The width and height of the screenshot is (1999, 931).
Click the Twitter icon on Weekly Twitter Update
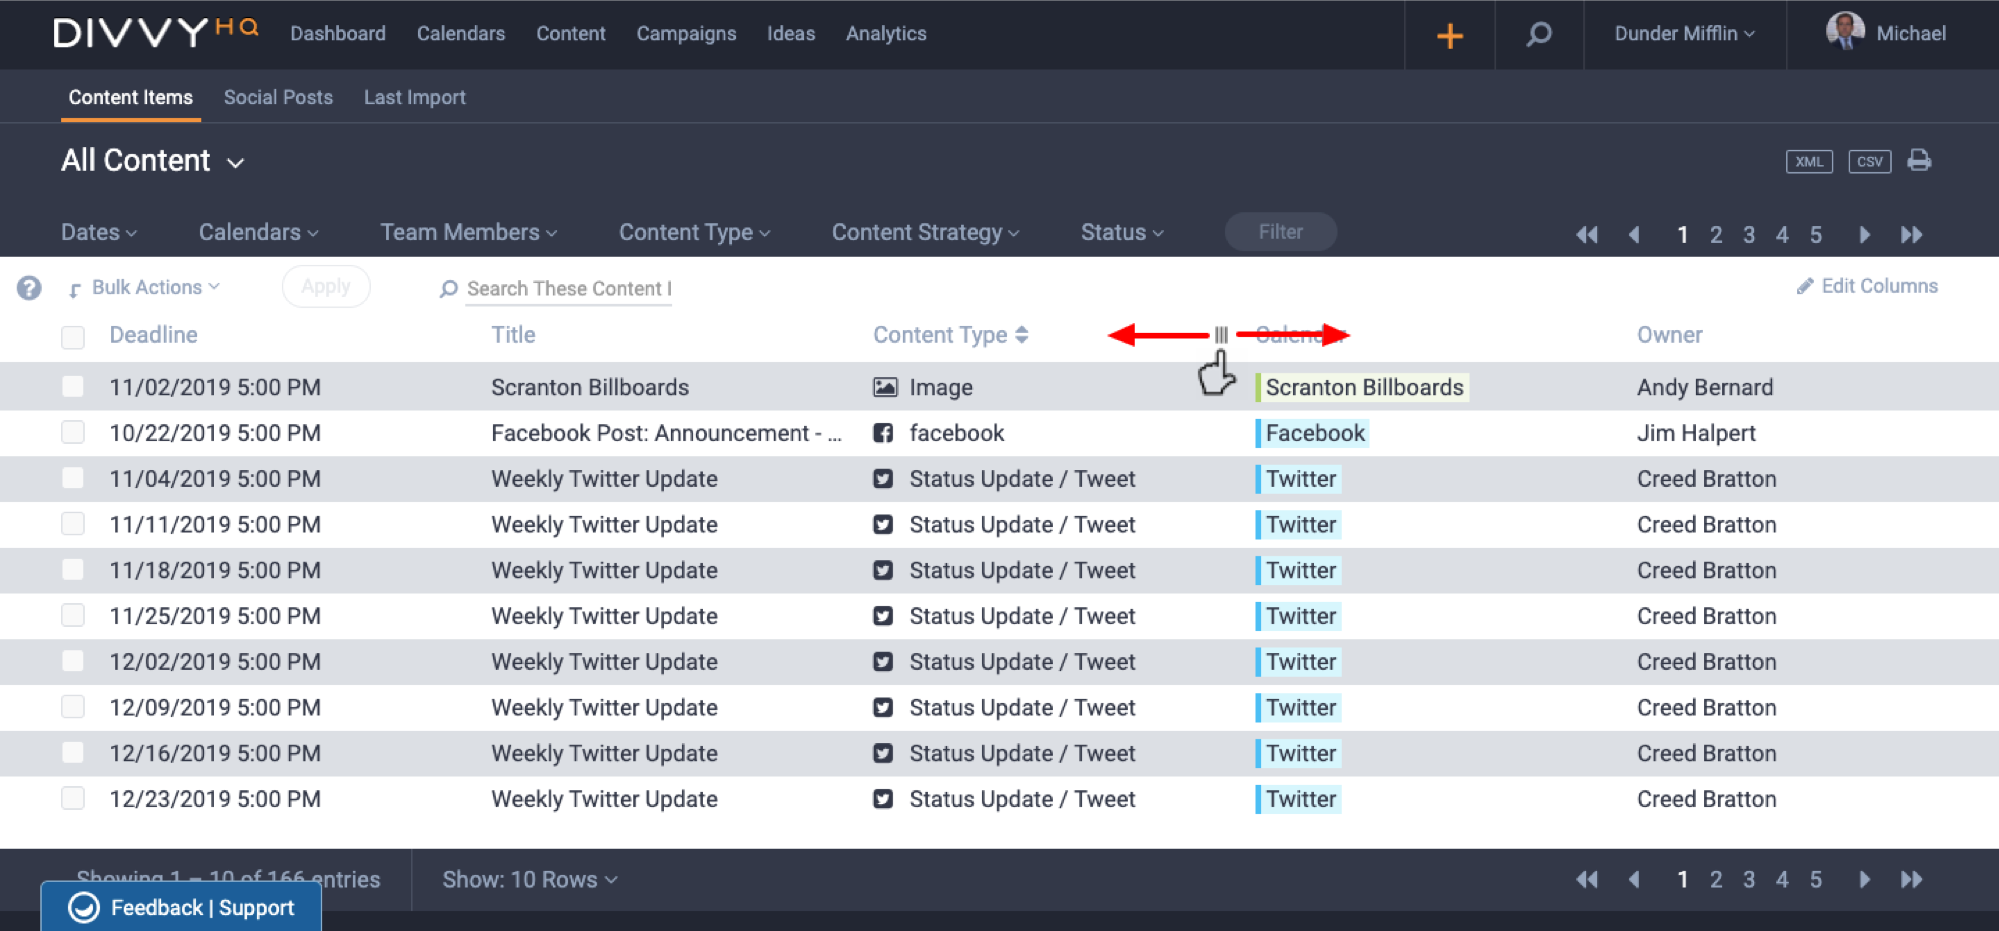click(x=883, y=479)
